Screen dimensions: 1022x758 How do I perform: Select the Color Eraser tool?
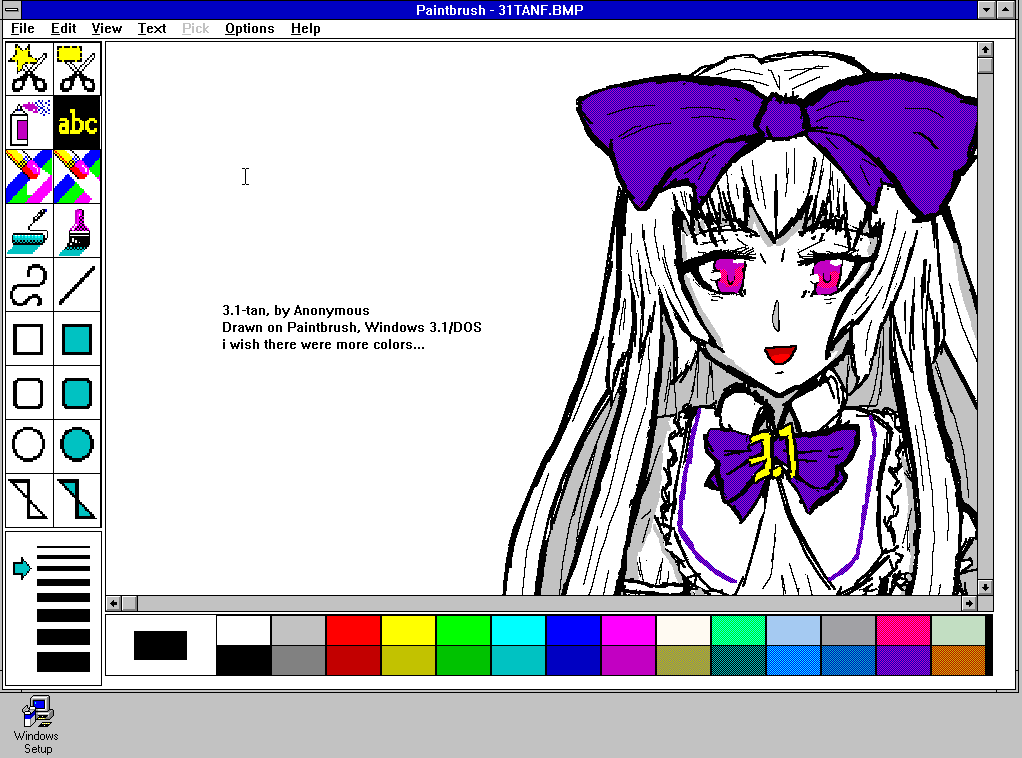[x=29, y=177]
